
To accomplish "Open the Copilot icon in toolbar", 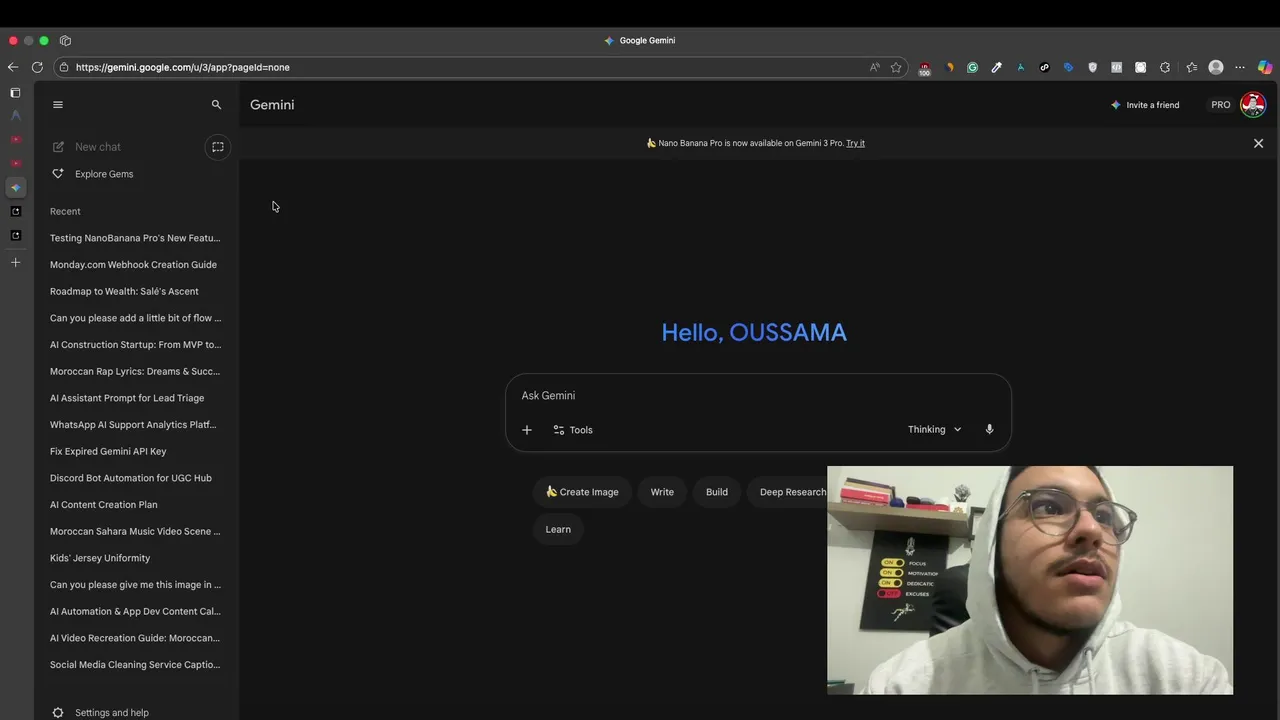I will (x=1265, y=67).
